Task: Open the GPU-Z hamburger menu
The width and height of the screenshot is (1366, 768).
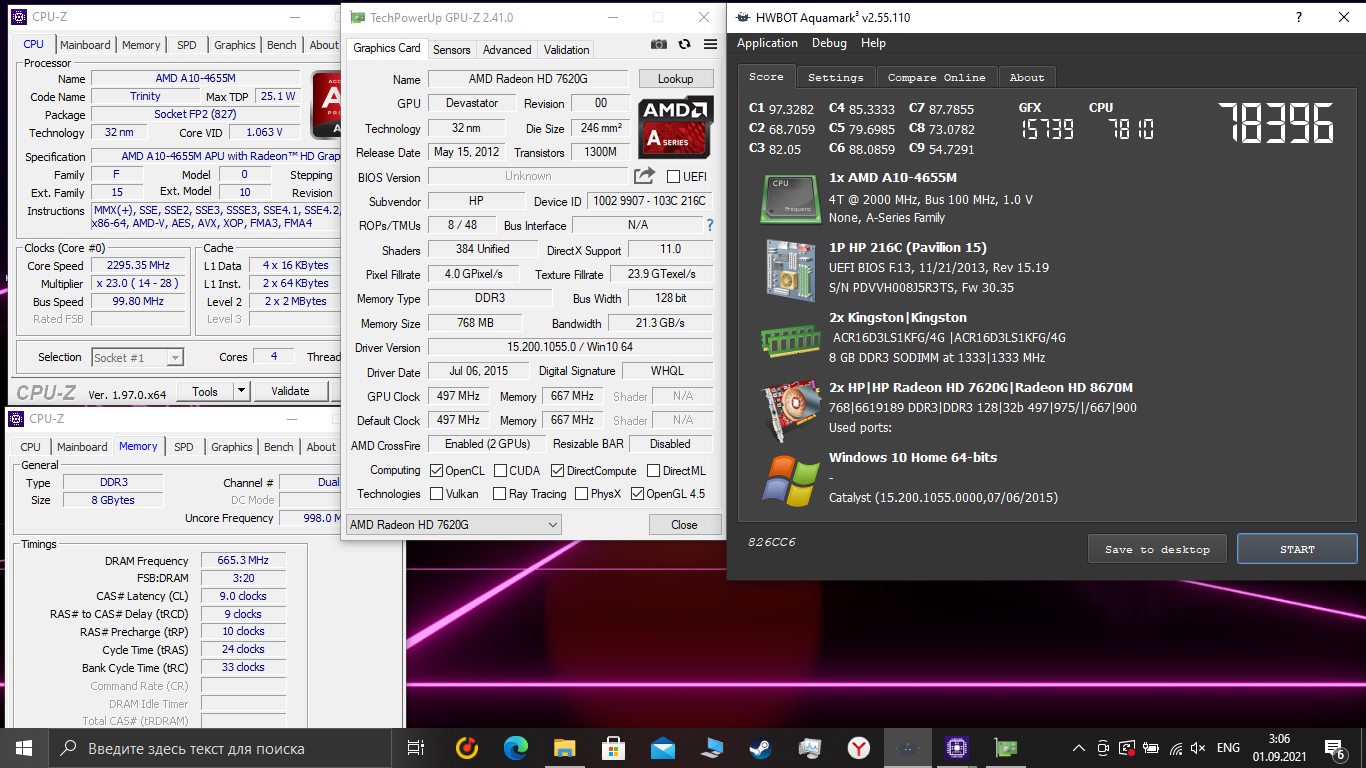Action: 710,44
